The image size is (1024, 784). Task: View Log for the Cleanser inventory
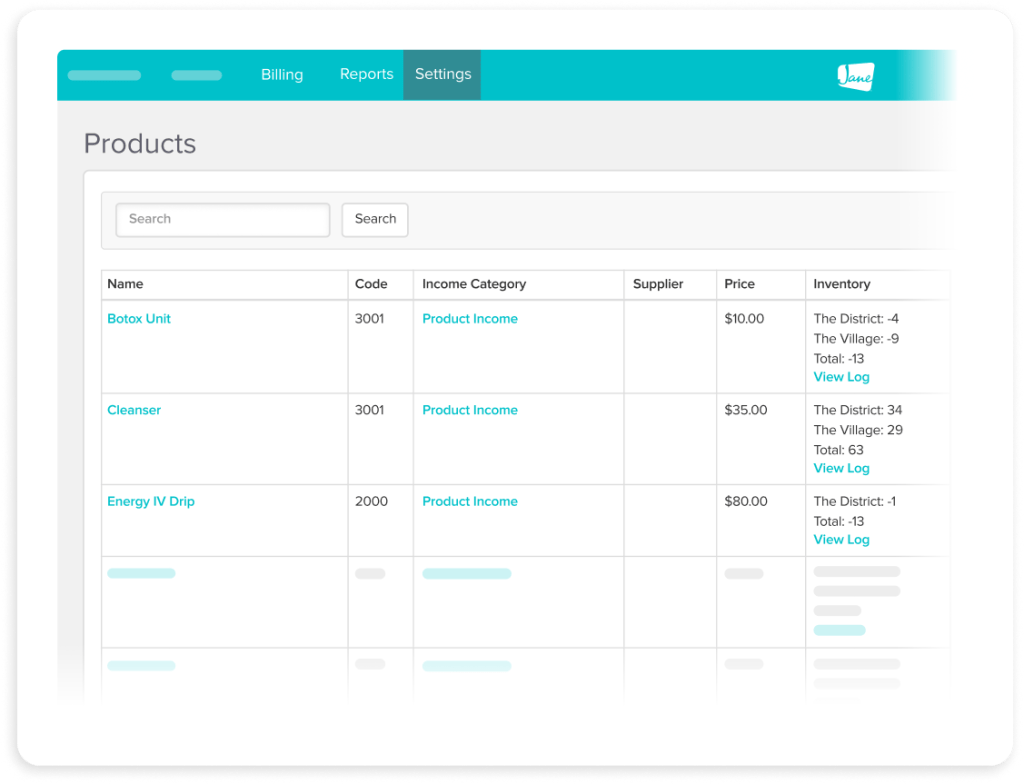tap(841, 468)
